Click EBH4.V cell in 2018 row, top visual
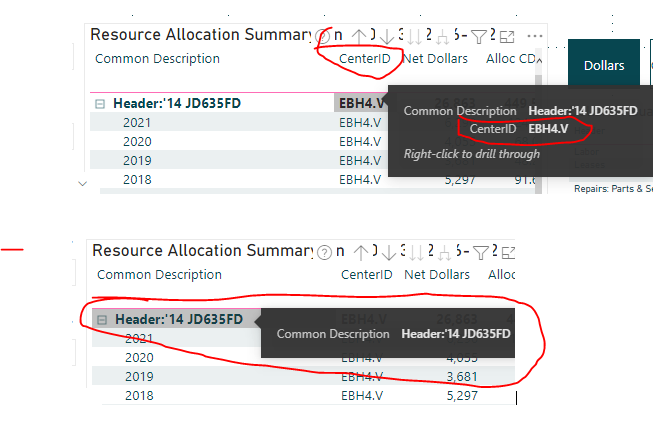 (360, 180)
